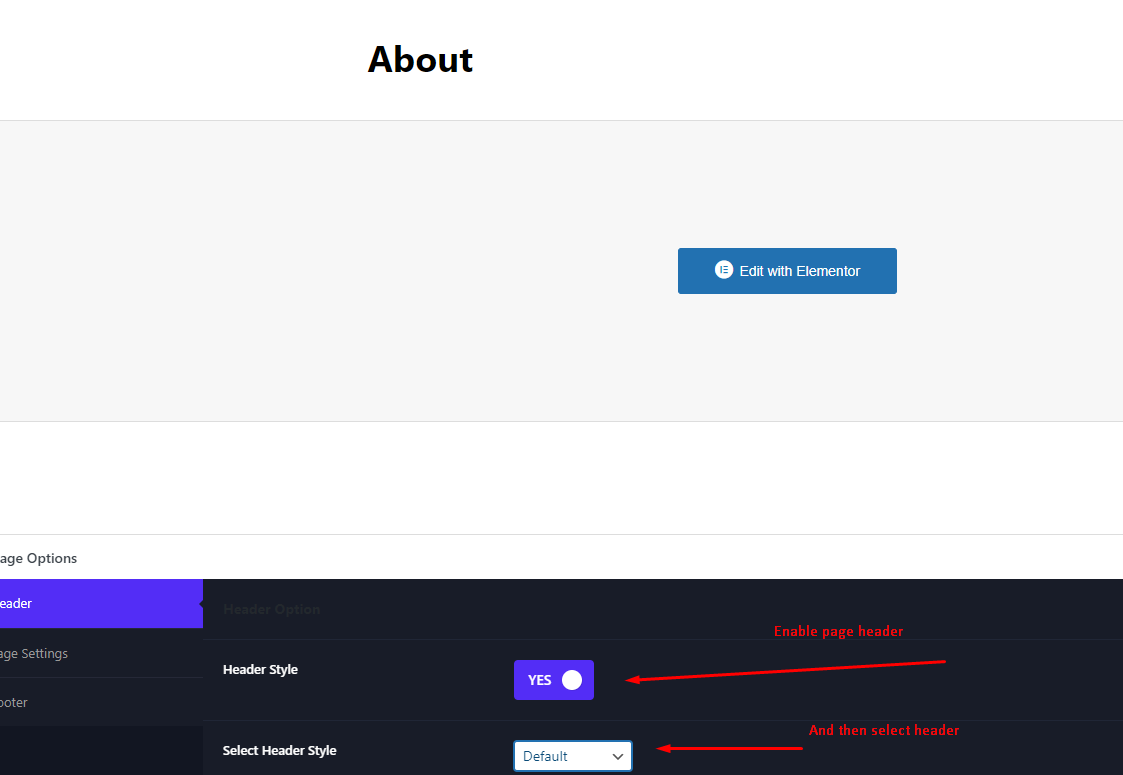Click the Header Style field label
The height and width of the screenshot is (775, 1123).
(260, 669)
